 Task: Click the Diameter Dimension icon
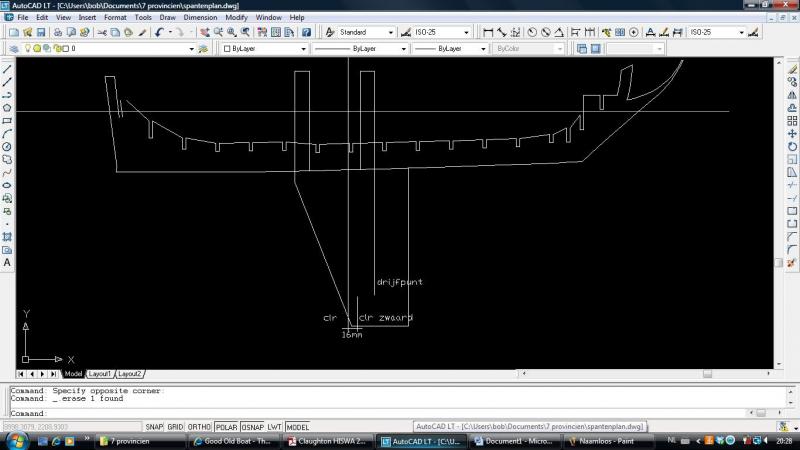(545, 32)
